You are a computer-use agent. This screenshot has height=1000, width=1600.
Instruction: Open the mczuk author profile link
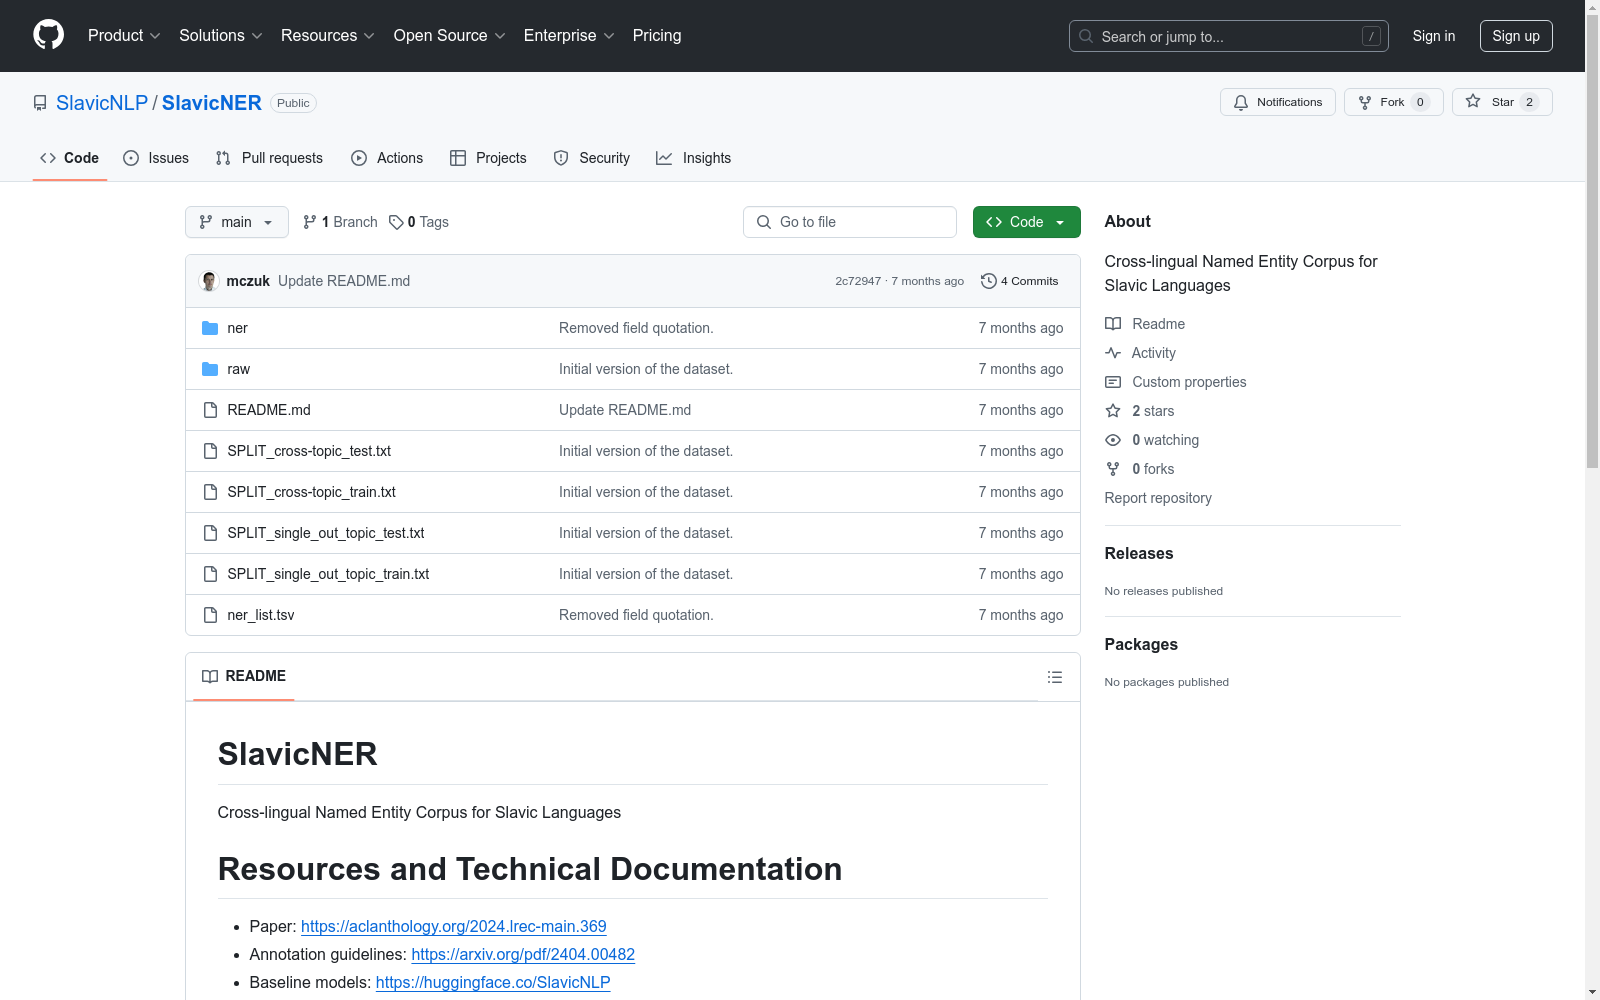[248, 281]
